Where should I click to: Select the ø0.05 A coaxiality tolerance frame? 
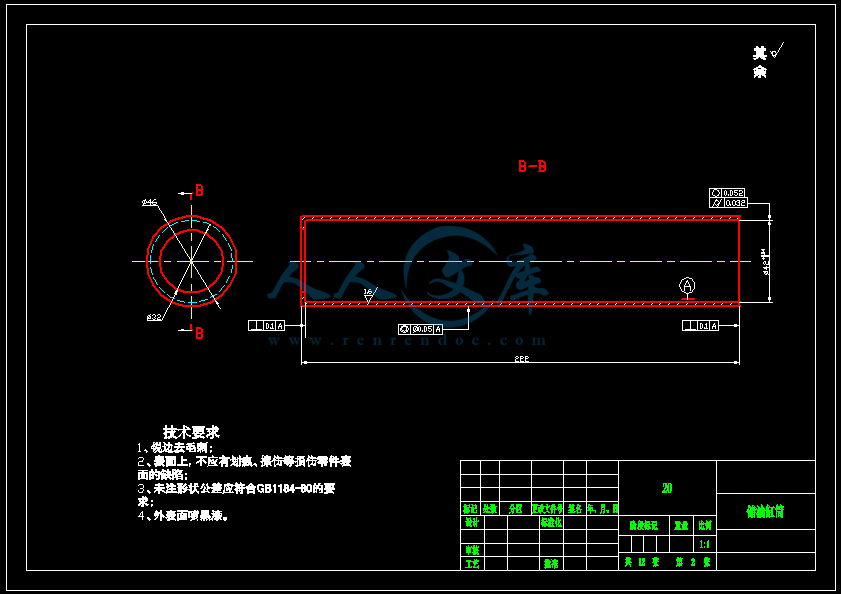click(420, 329)
